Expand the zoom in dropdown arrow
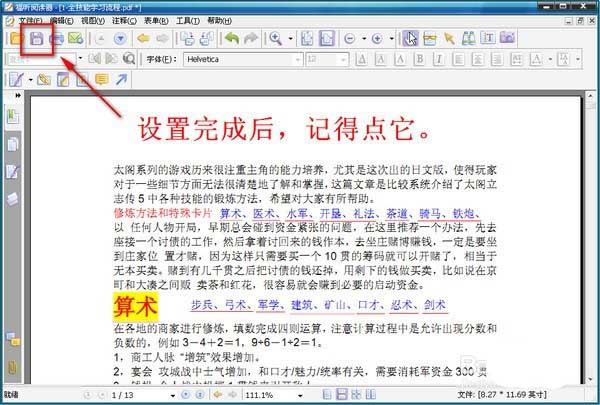The width and height of the screenshot is (600, 405). tap(391, 39)
